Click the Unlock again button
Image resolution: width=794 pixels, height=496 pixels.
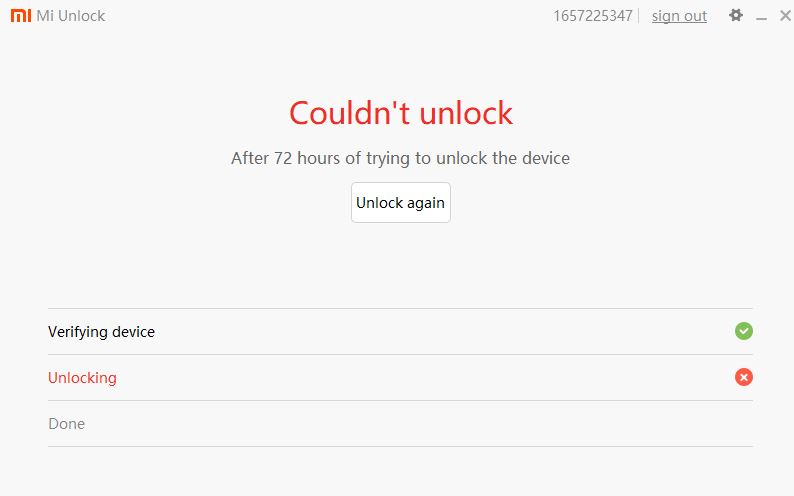pos(401,202)
